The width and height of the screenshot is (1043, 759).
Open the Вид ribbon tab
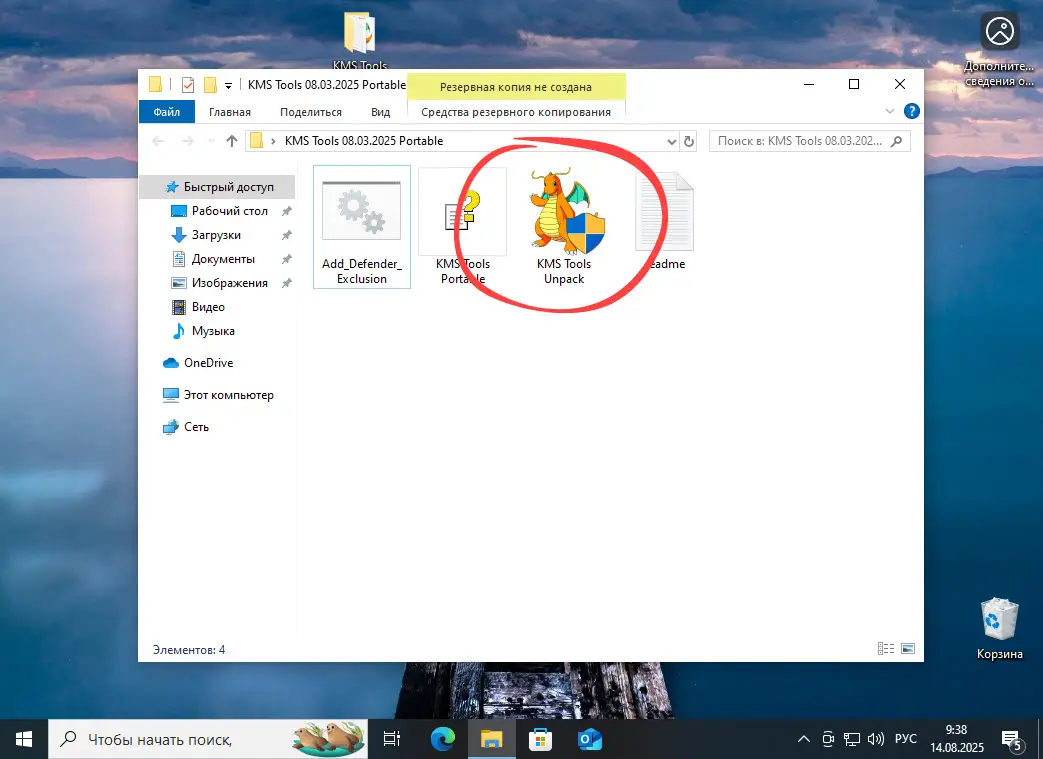pos(380,112)
